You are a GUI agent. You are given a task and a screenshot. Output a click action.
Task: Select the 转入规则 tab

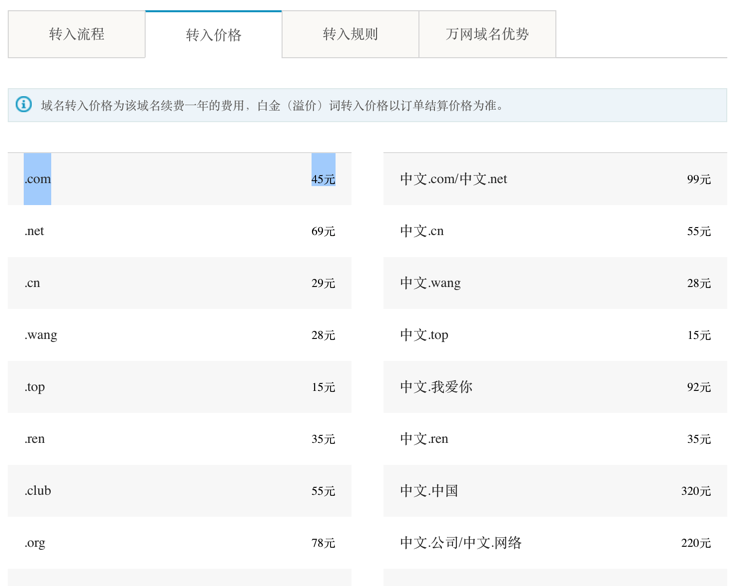pyautogui.click(x=350, y=34)
